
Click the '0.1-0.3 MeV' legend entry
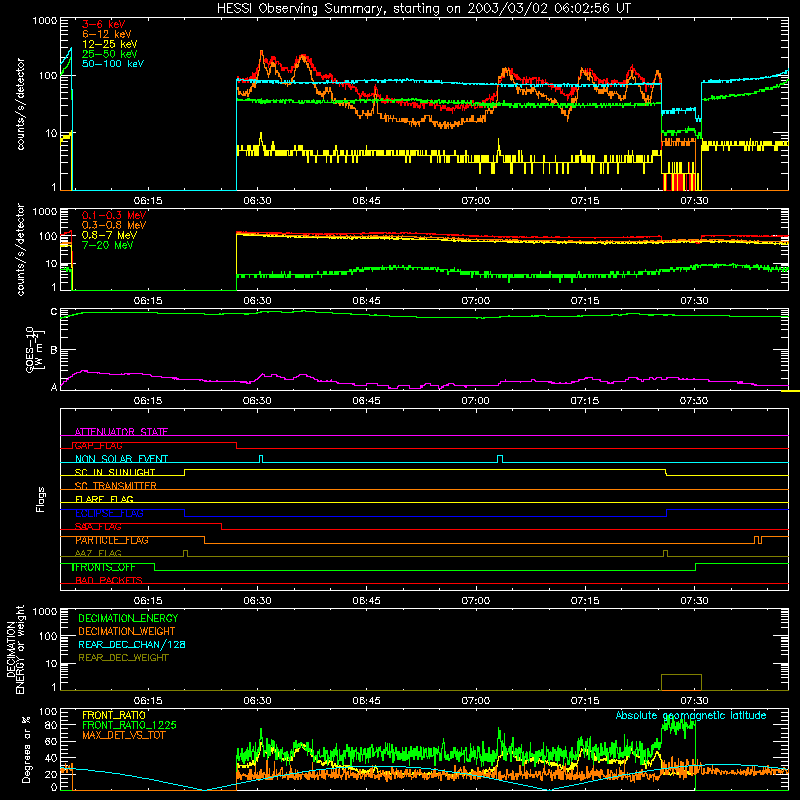coord(114,215)
